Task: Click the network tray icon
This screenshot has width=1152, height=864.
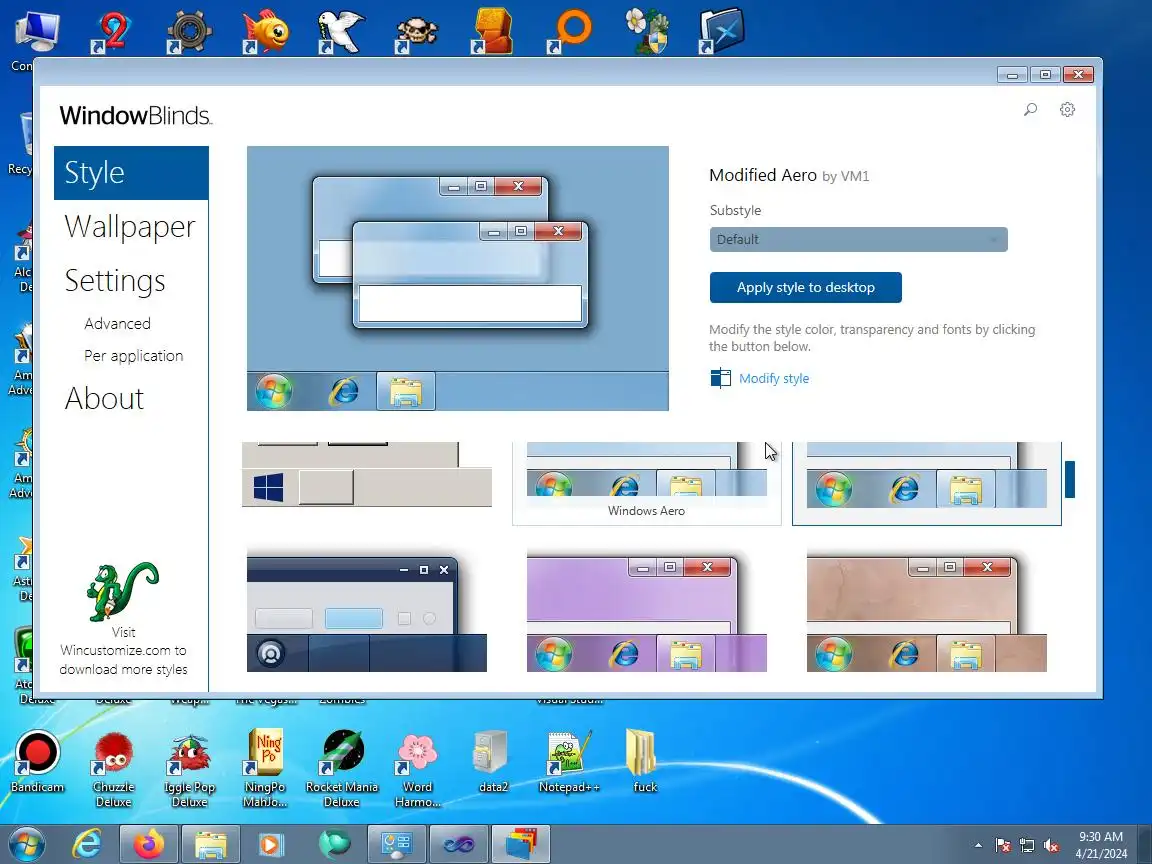Action: 1027,846
